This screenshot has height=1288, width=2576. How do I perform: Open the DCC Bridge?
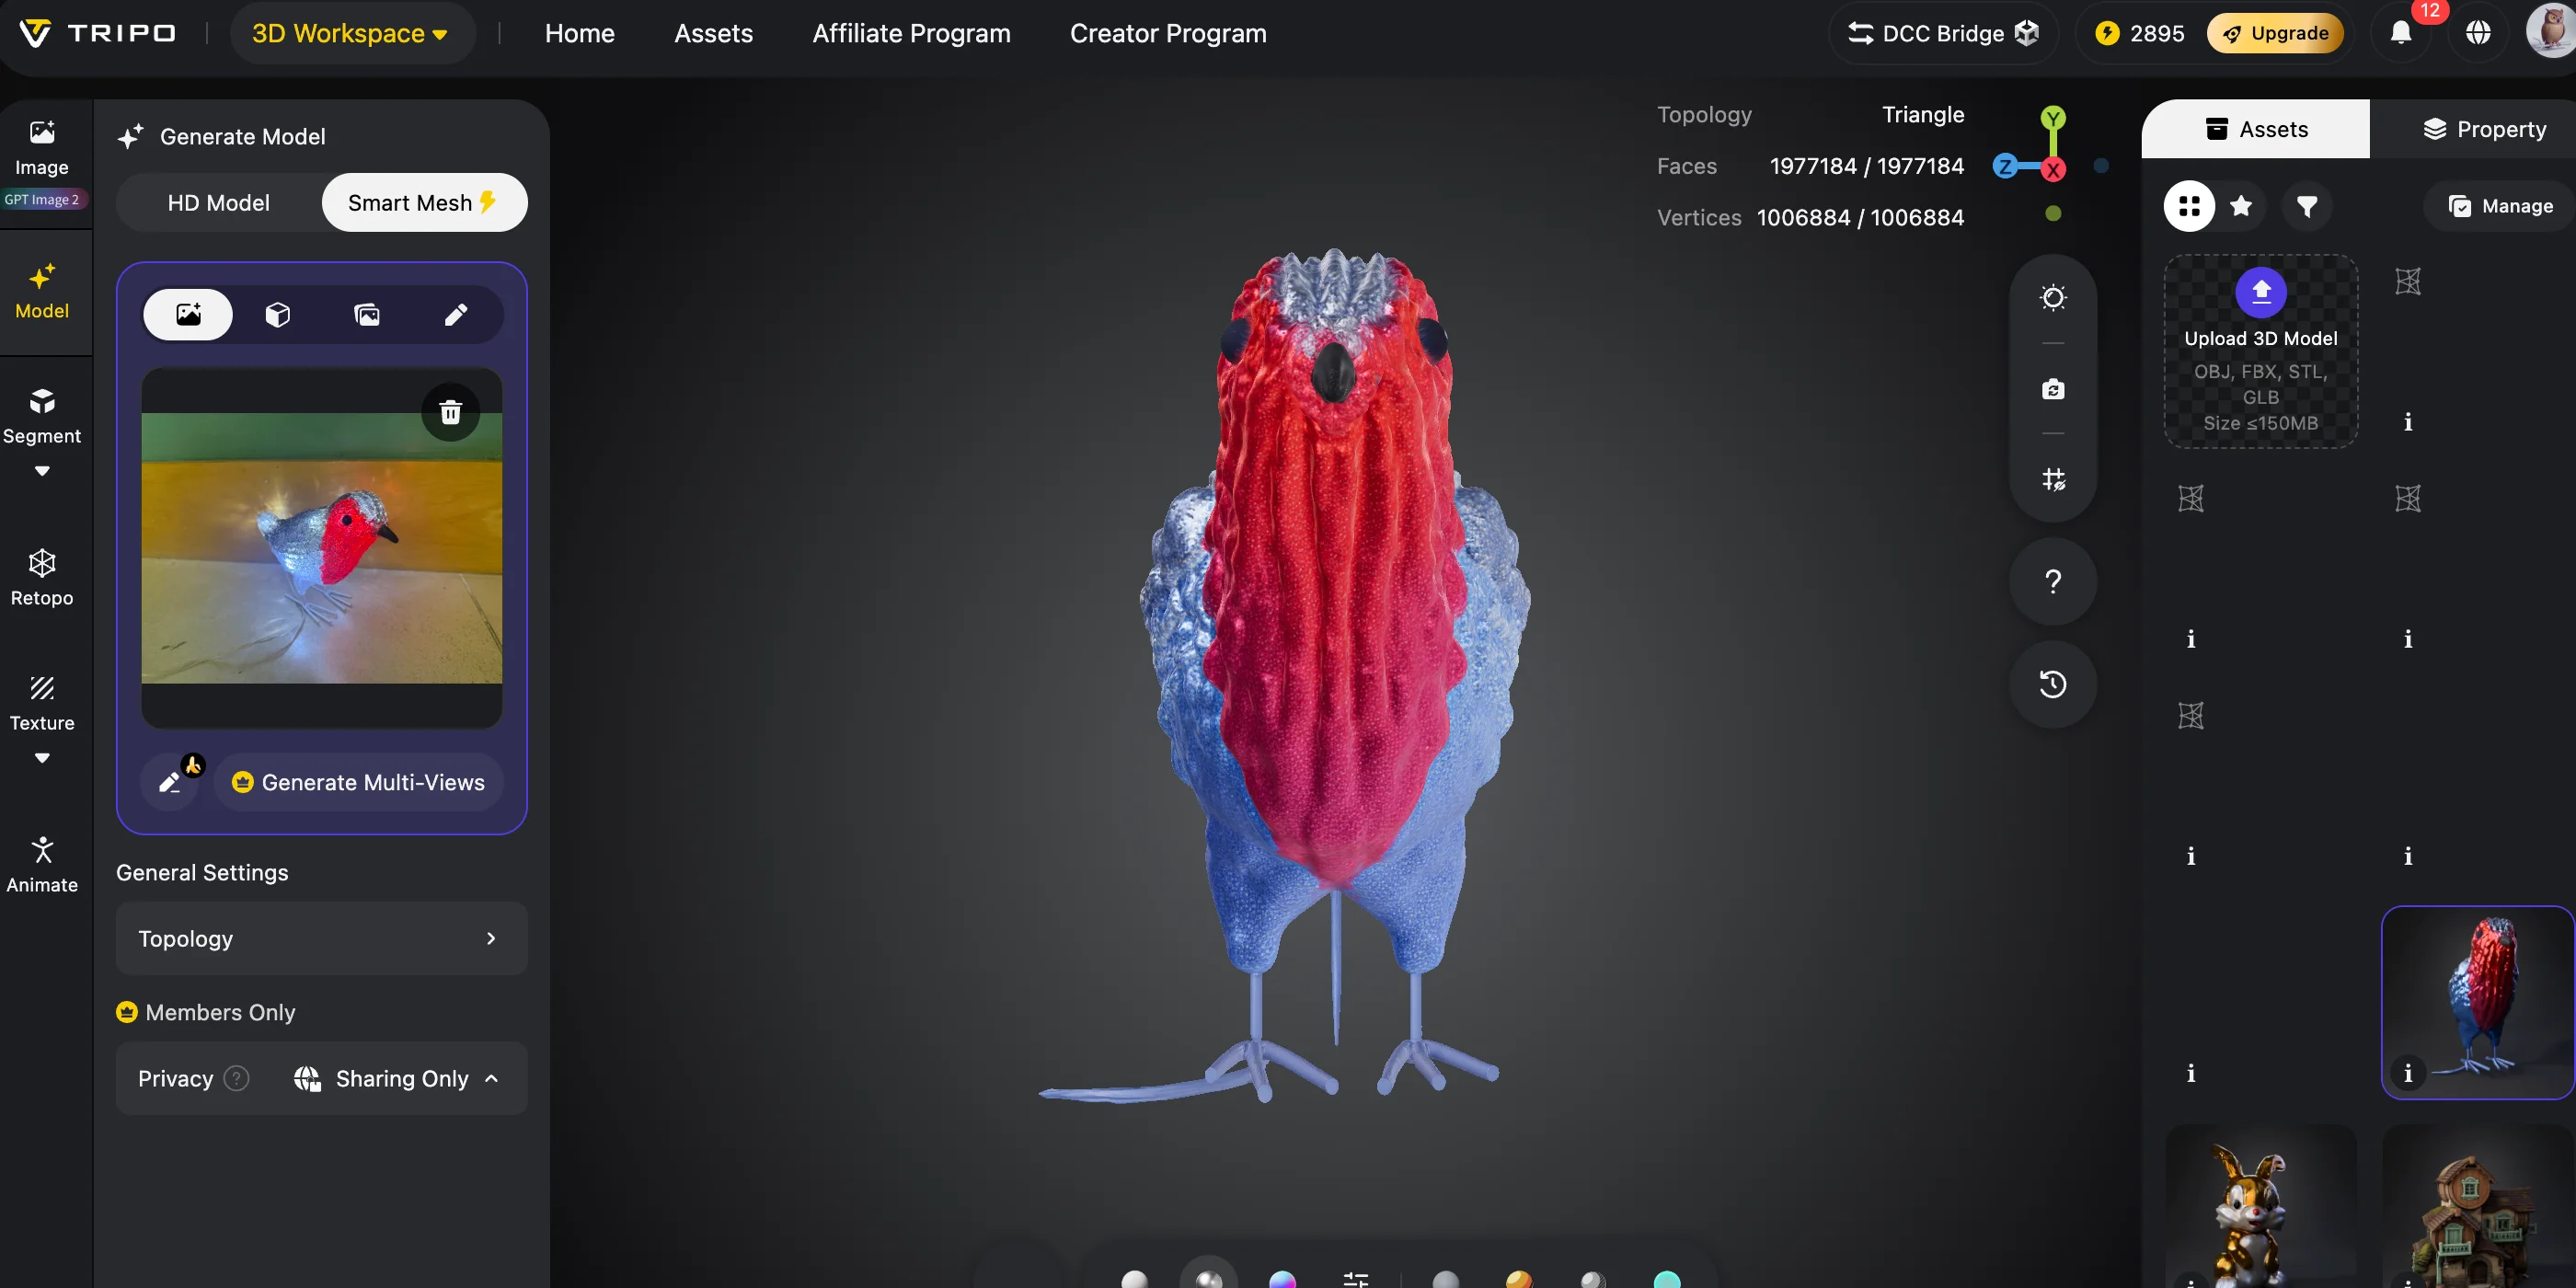click(1942, 33)
